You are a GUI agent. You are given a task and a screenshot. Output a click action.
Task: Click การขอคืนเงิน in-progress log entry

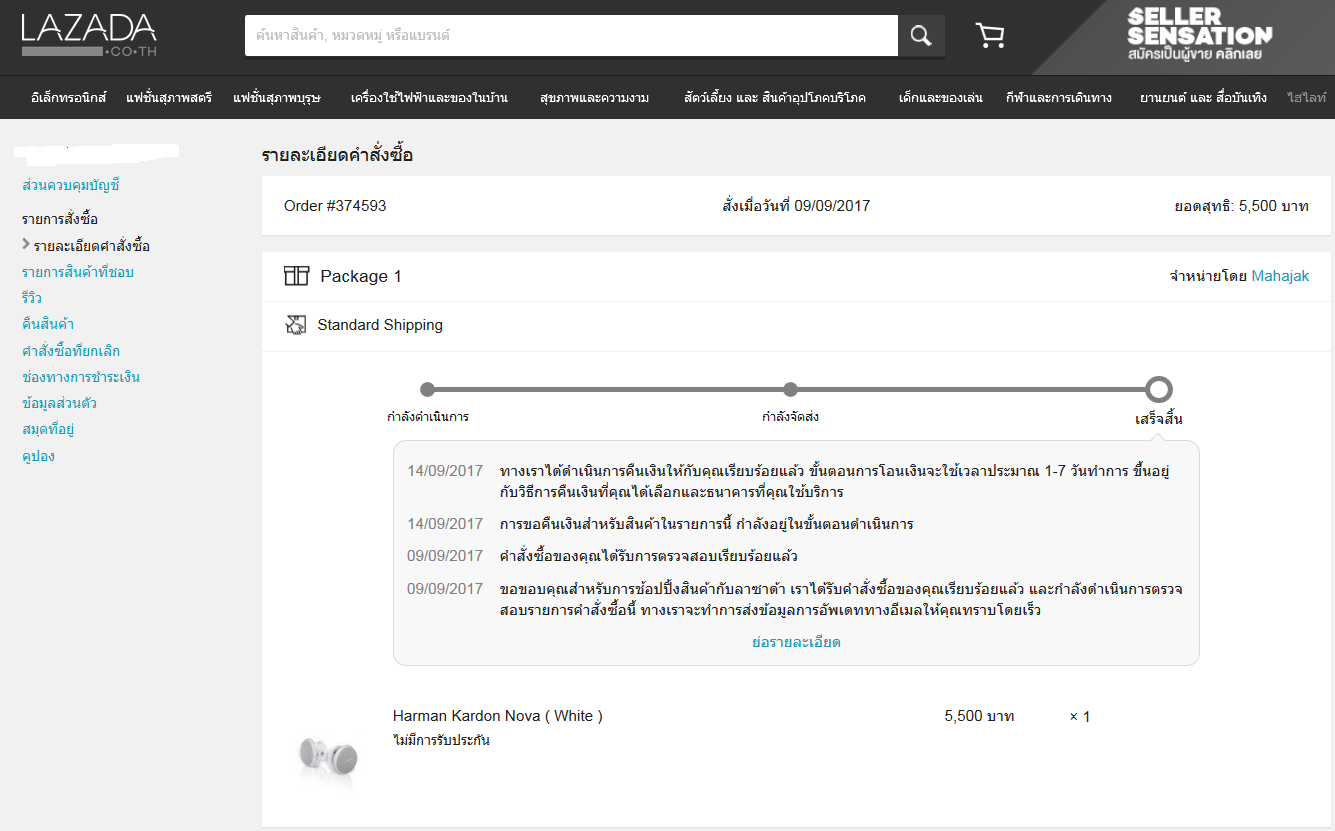(x=706, y=524)
